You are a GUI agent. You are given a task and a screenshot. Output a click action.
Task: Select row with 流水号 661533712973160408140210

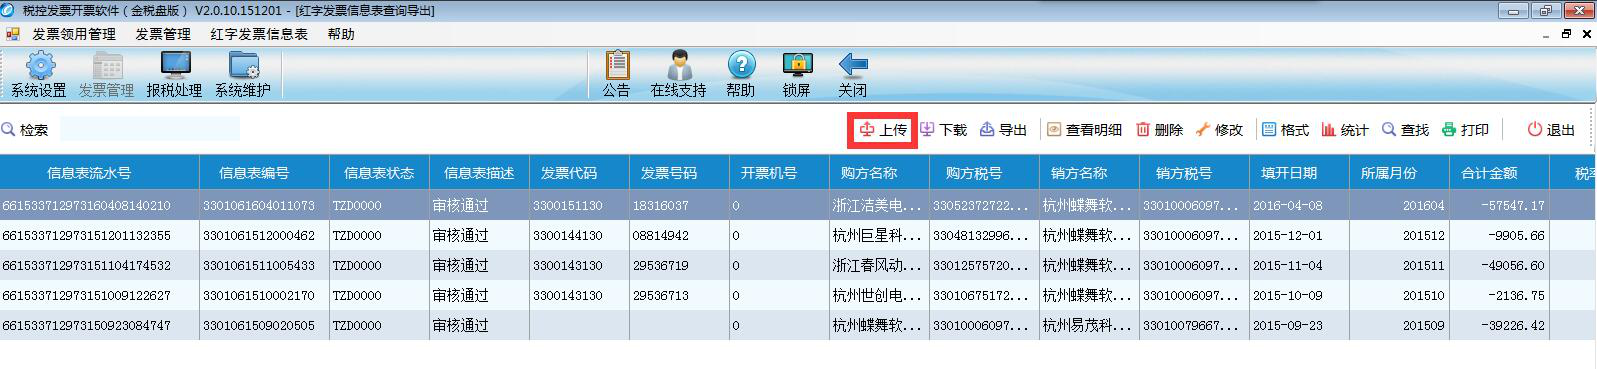[797, 205]
